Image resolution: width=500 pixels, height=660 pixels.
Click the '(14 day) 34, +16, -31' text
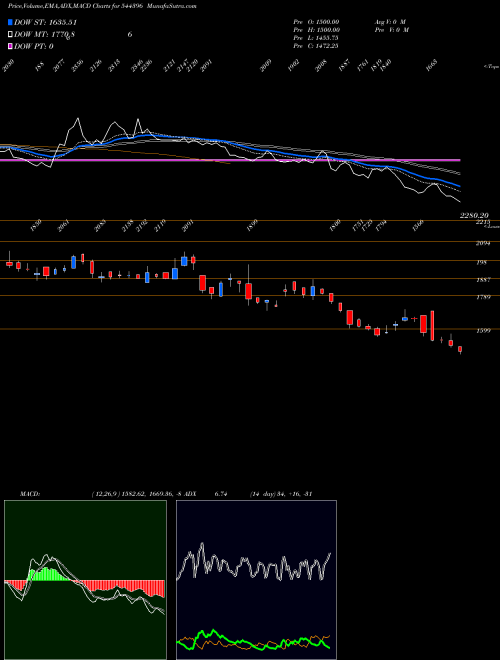coord(280,494)
